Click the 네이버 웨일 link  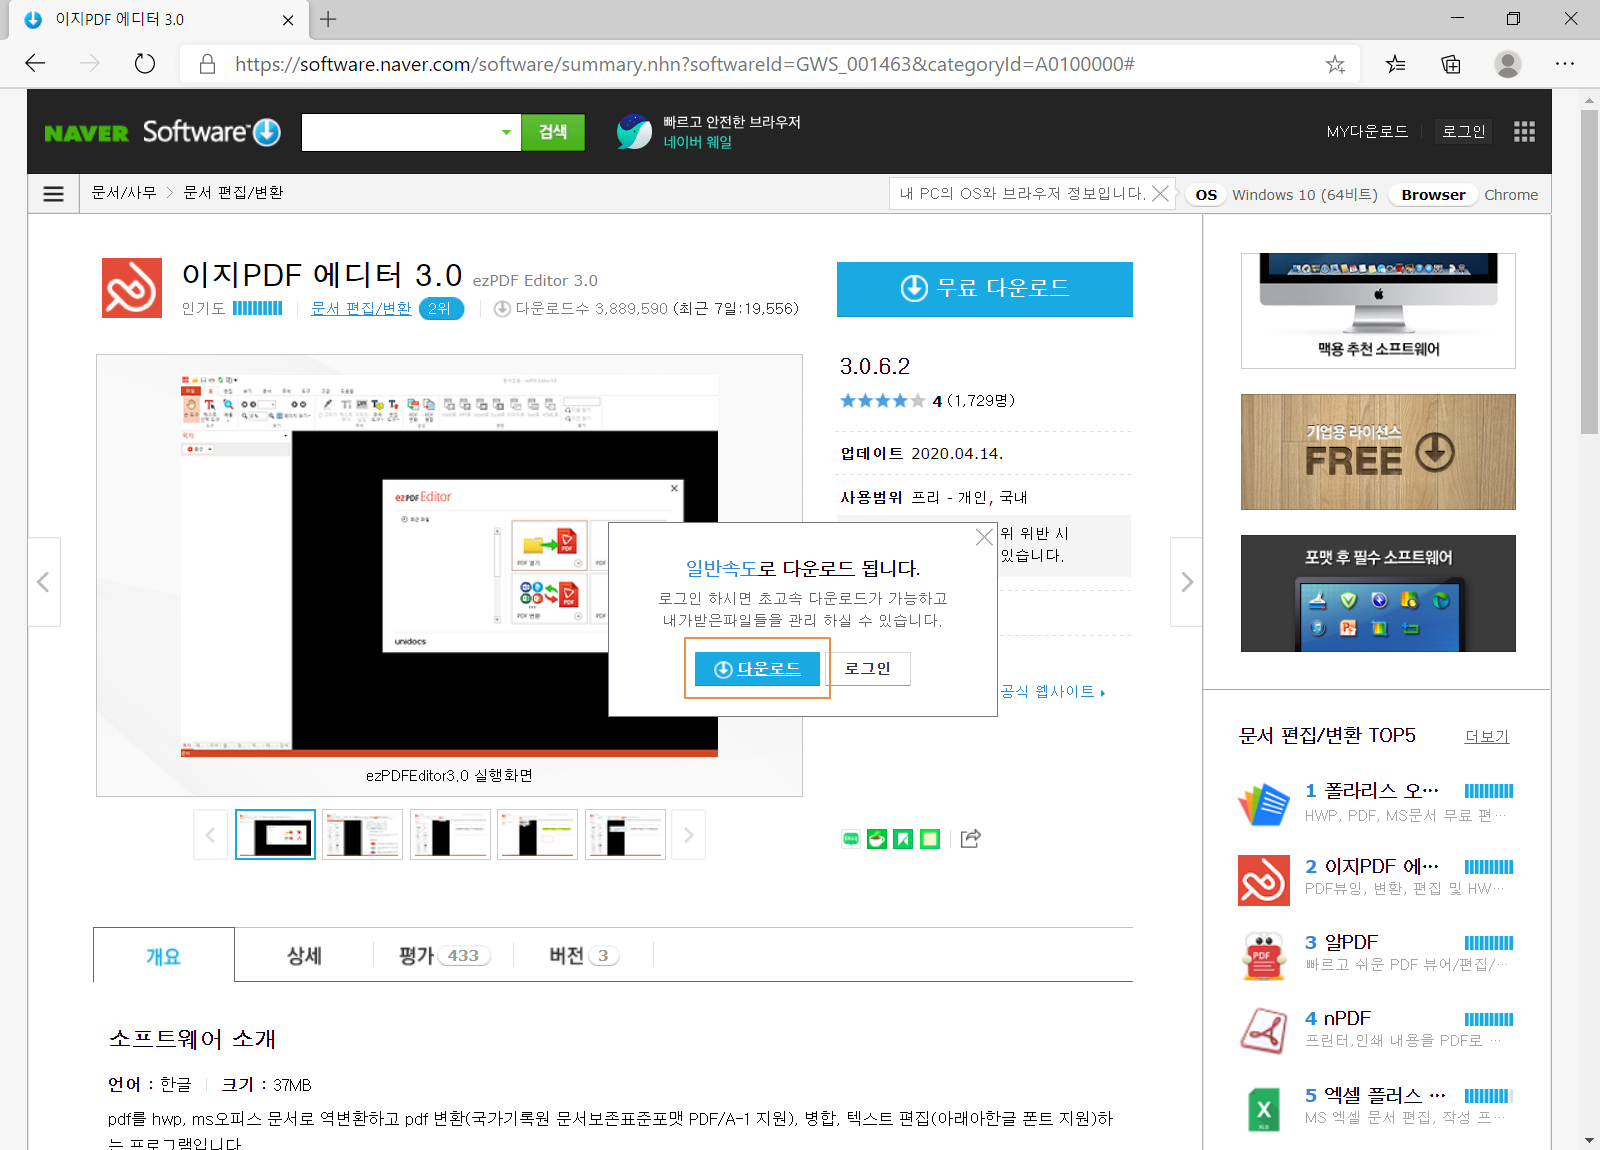point(698,142)
